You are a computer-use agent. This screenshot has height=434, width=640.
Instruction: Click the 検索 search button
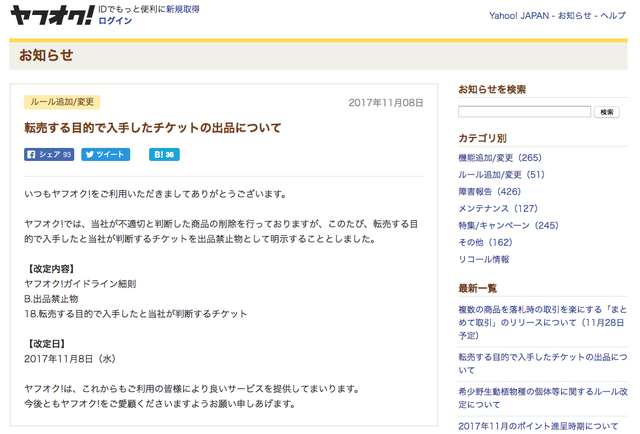[607, 112]
